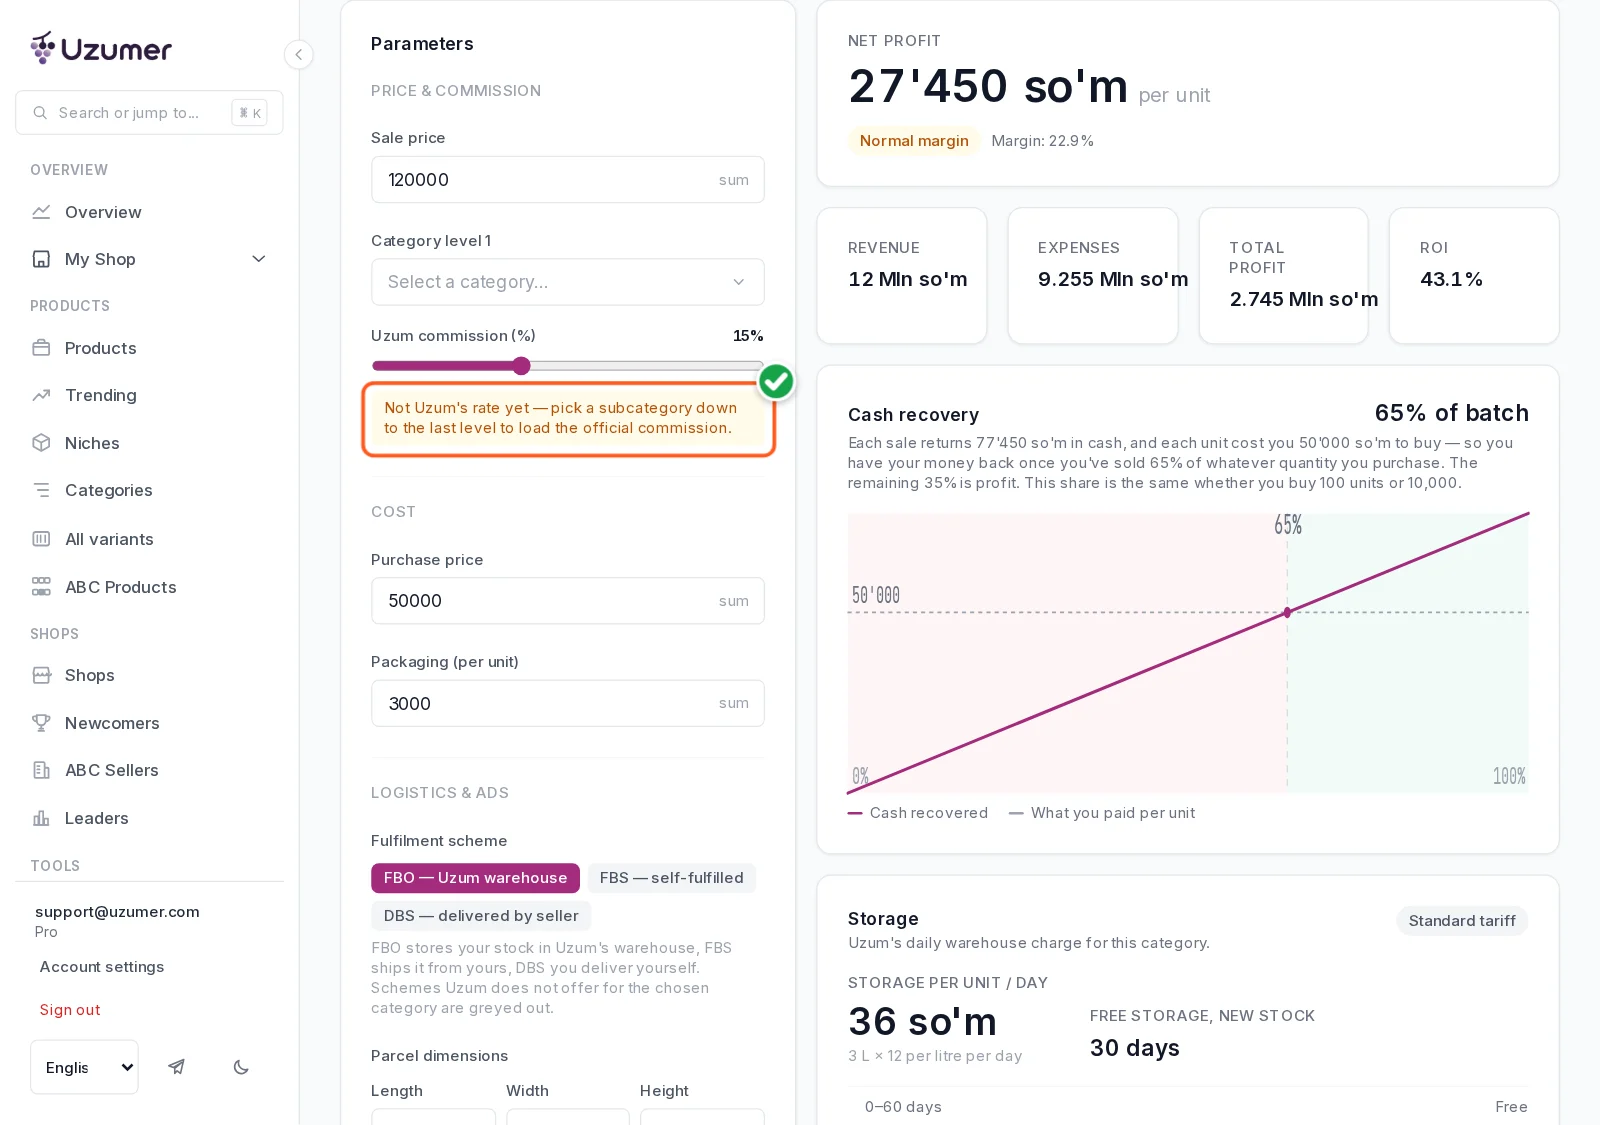This screenshot has height=1125, width=1600.
Task: Select FBO — Uzum warehouse scheme
Action: pos(475,878)
